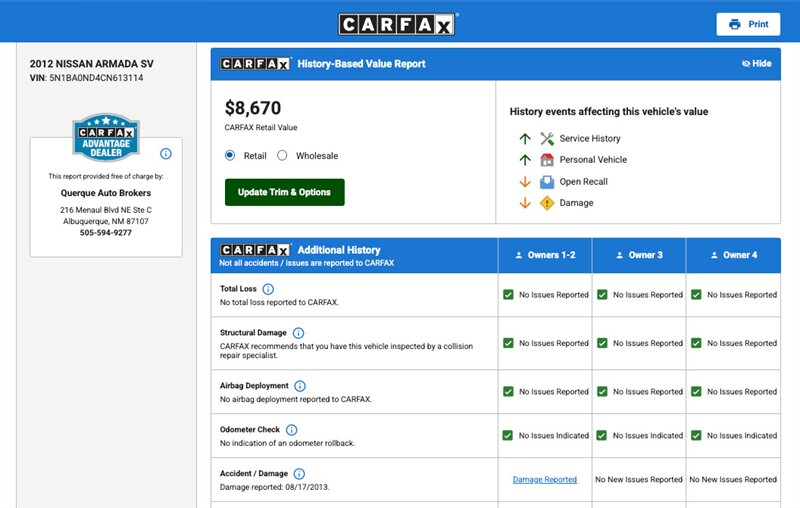Click the orange down arrow beside Damage
Image resolution: width=800 pixels, height=508 pixels.
tap(525, 203)
